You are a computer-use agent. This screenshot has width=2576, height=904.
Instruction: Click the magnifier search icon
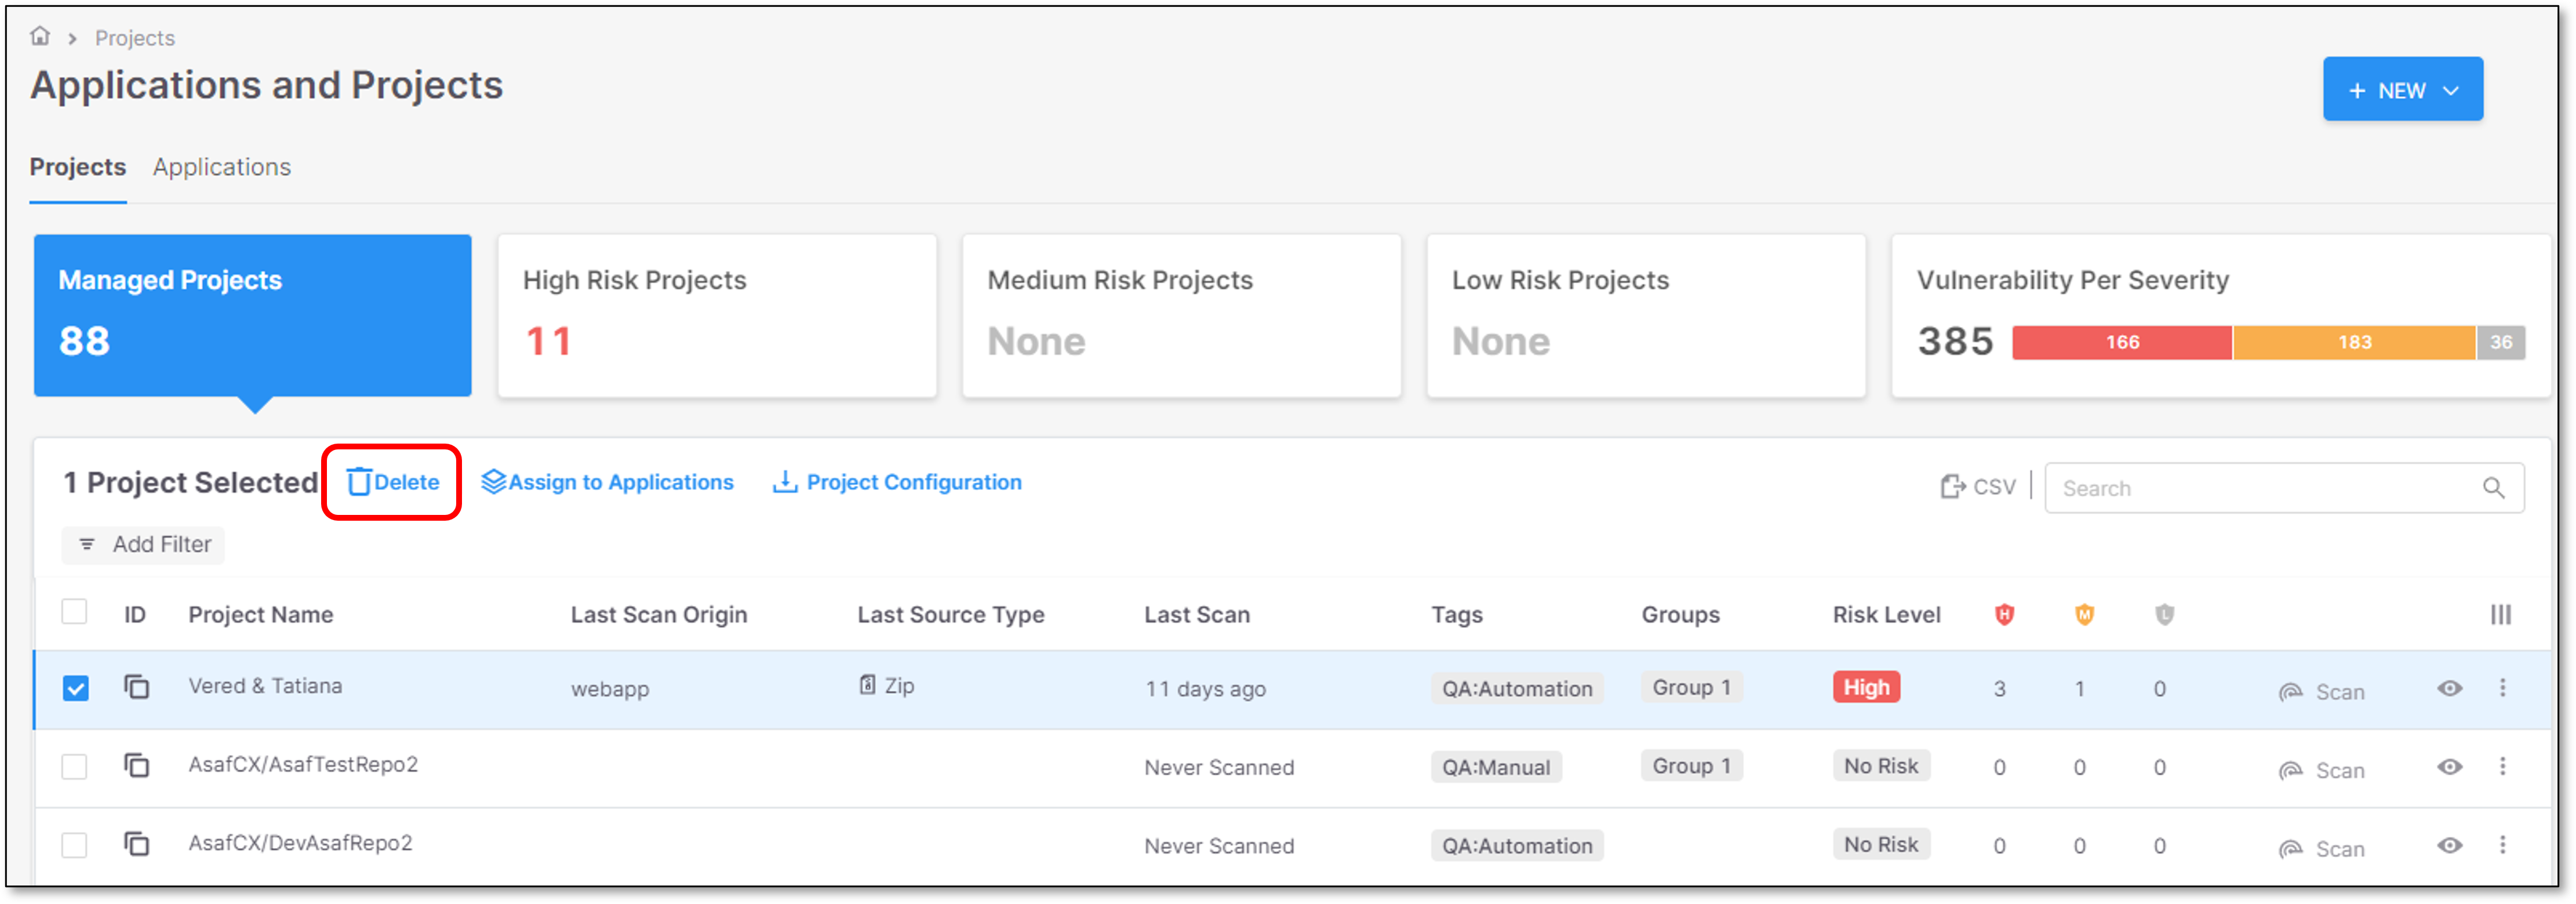[2494, 488]
